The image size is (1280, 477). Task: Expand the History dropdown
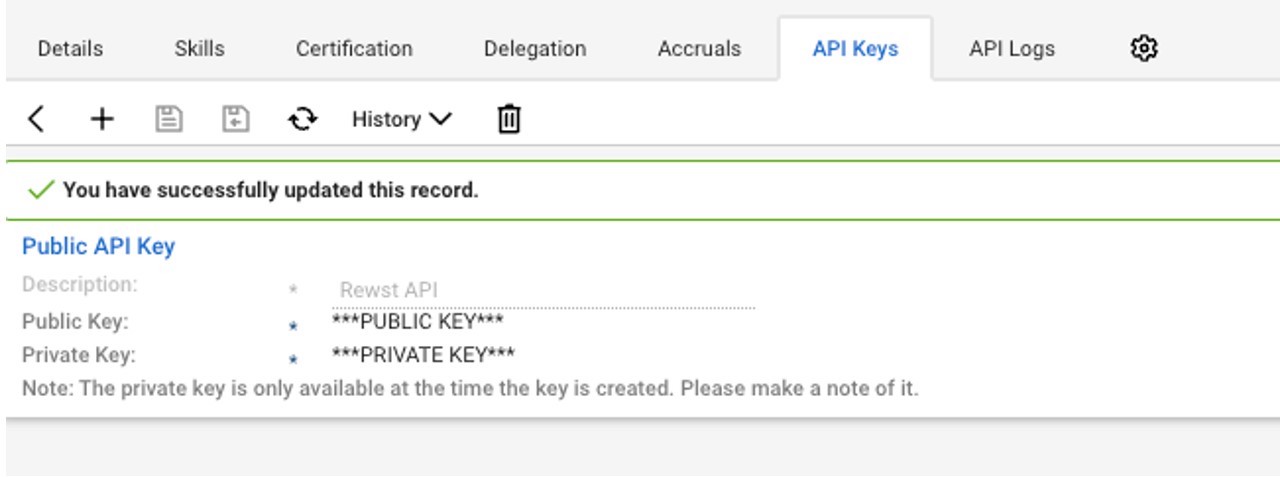click(401, 120)
